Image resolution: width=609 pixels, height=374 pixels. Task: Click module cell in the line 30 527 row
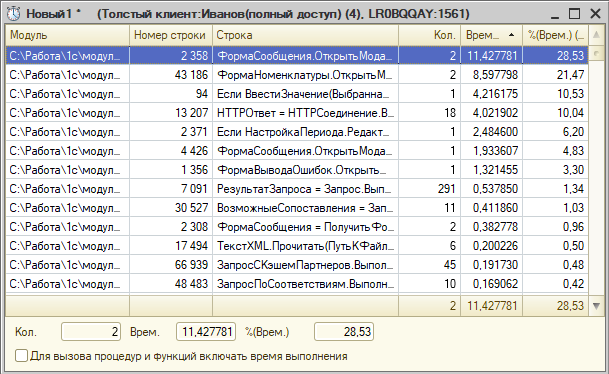pos(67,208)
